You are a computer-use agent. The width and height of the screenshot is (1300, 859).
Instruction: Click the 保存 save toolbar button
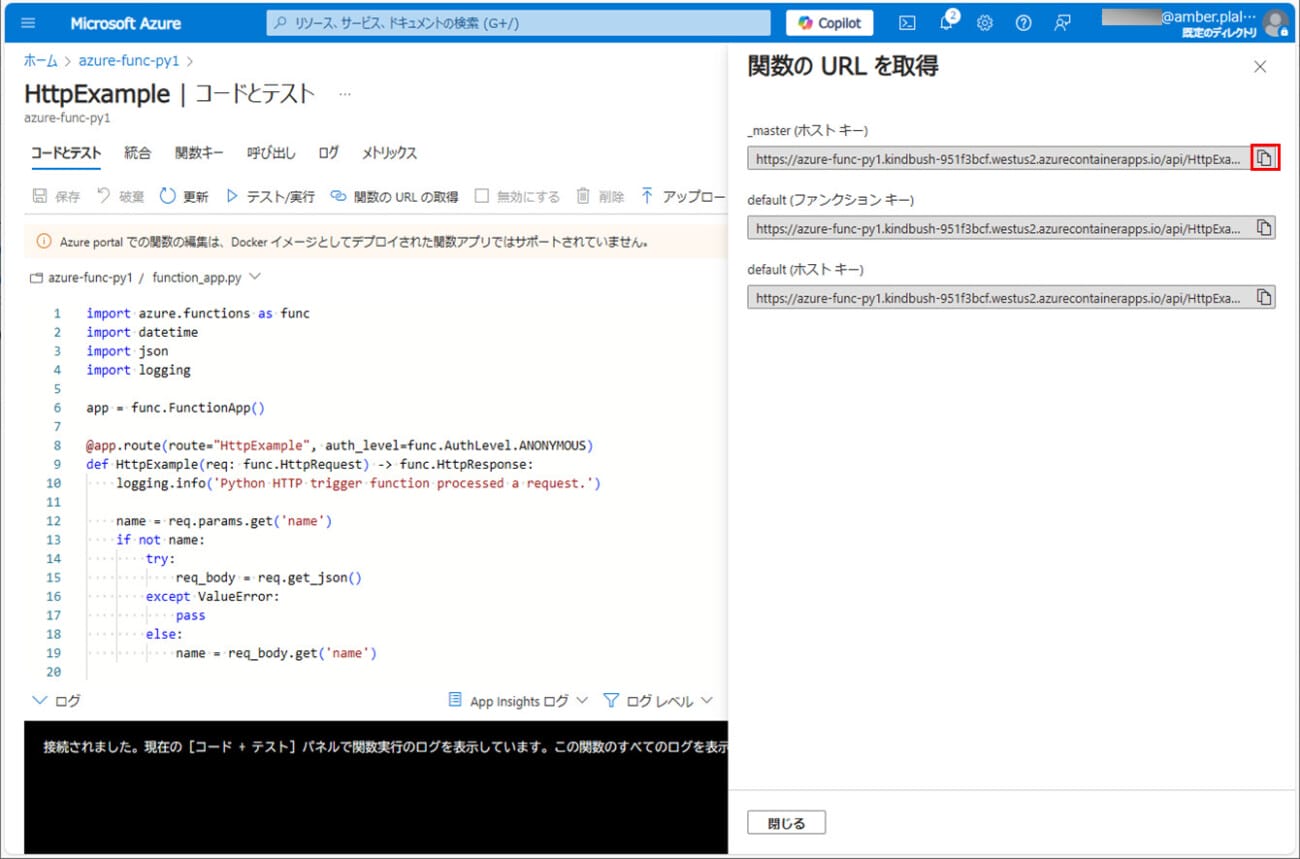(x=56, y=197)
